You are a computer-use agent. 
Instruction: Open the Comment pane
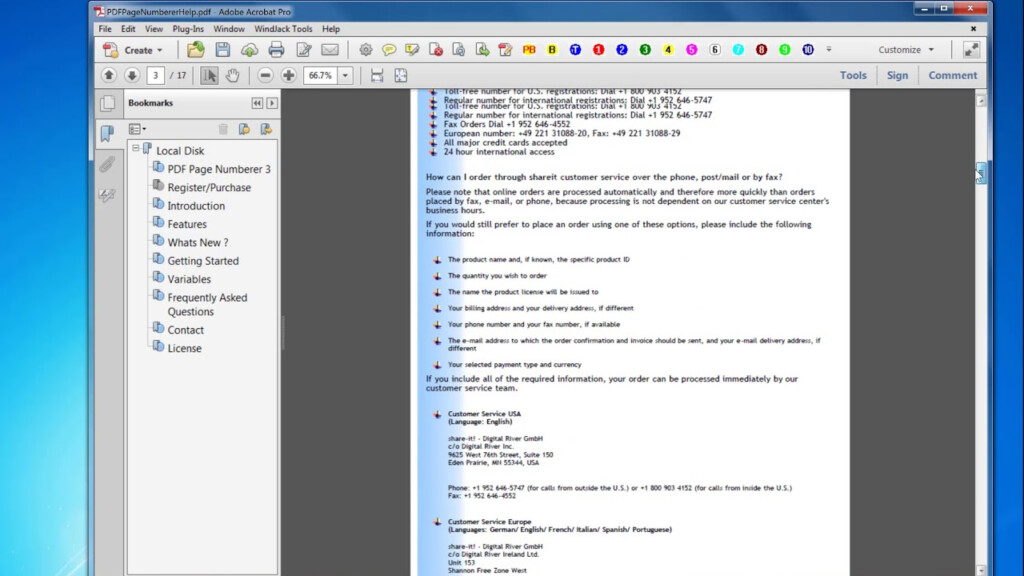953,75
